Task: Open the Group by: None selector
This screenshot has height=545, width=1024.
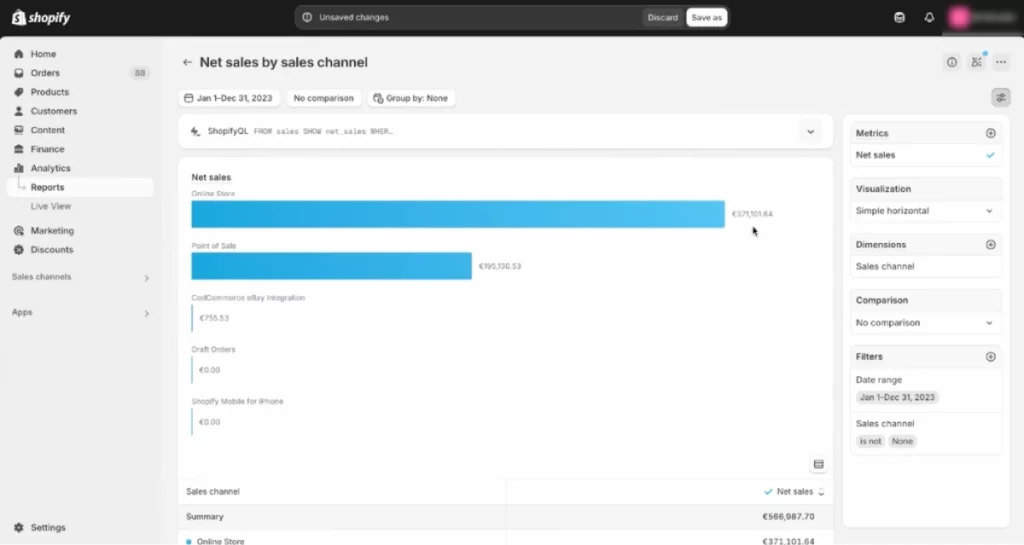Action: [411, 98]
